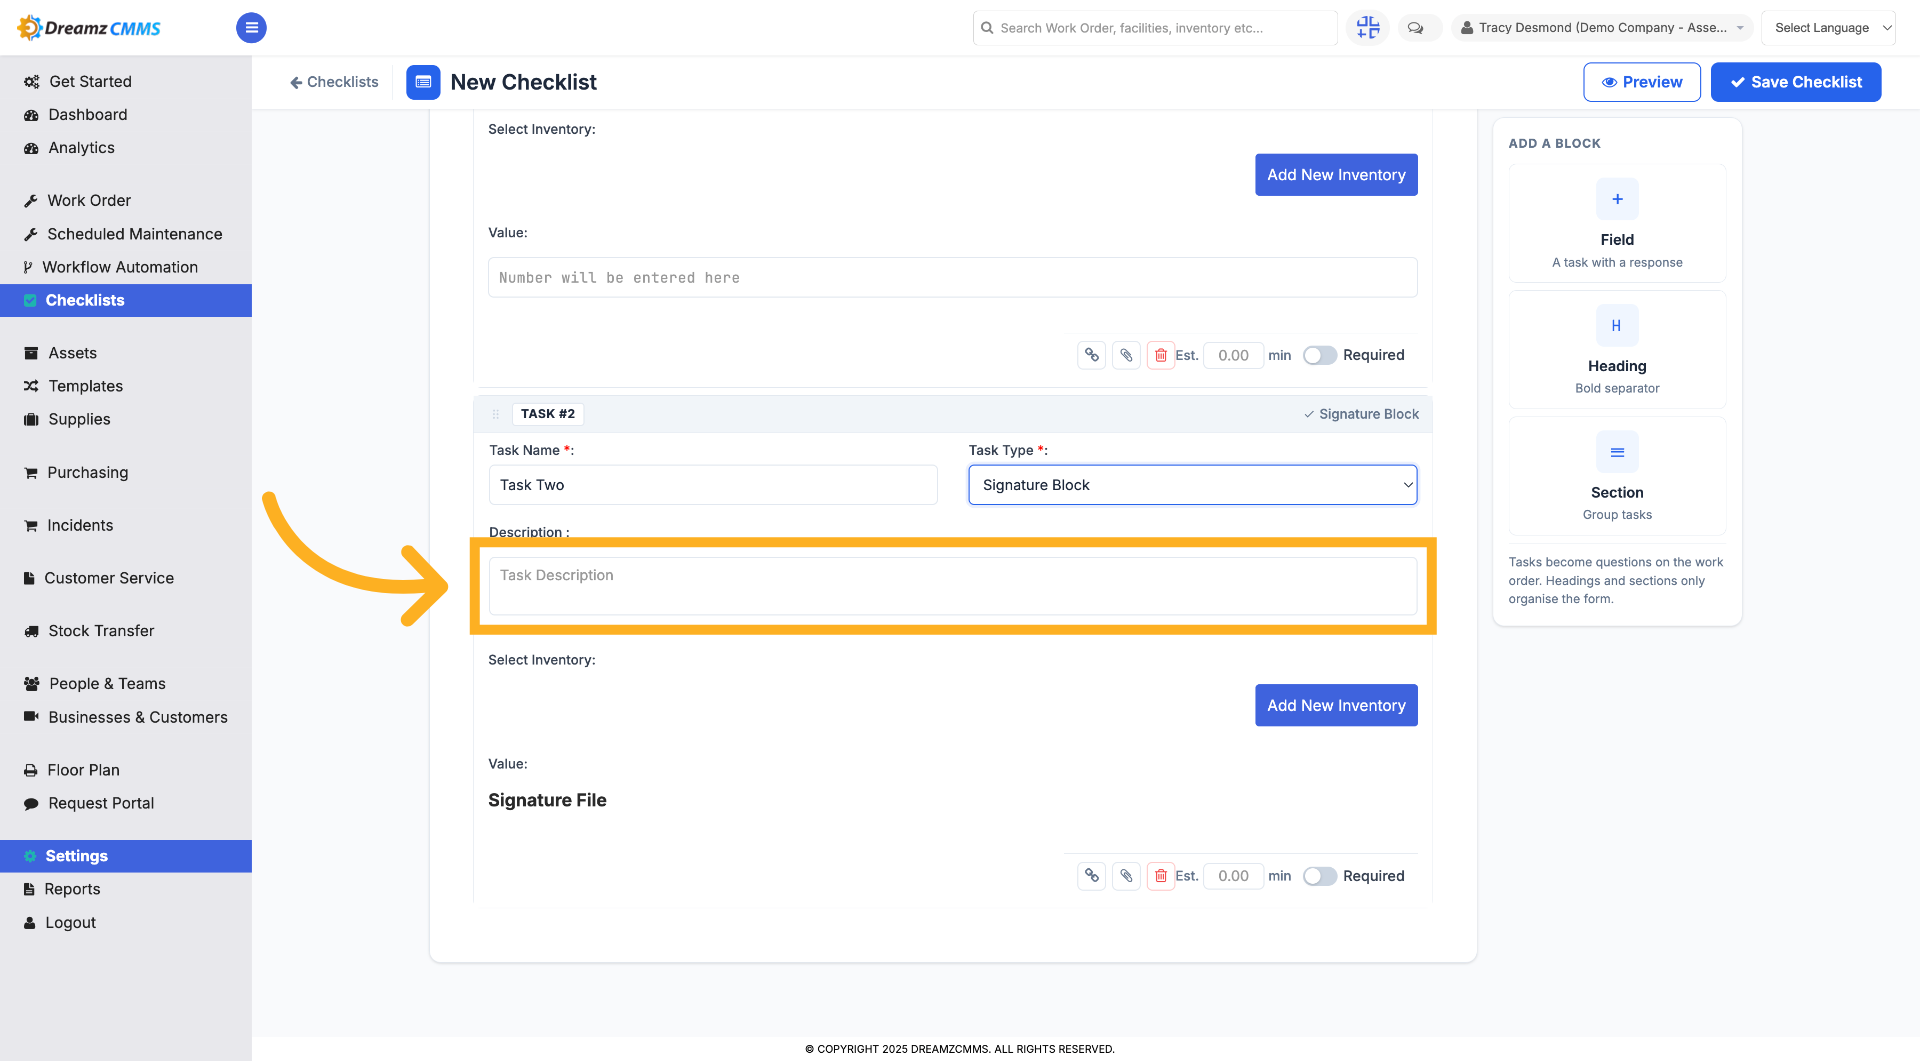Click the search magnifier icon in the header
1920x1061 pixels.
(x=987, y=28)
